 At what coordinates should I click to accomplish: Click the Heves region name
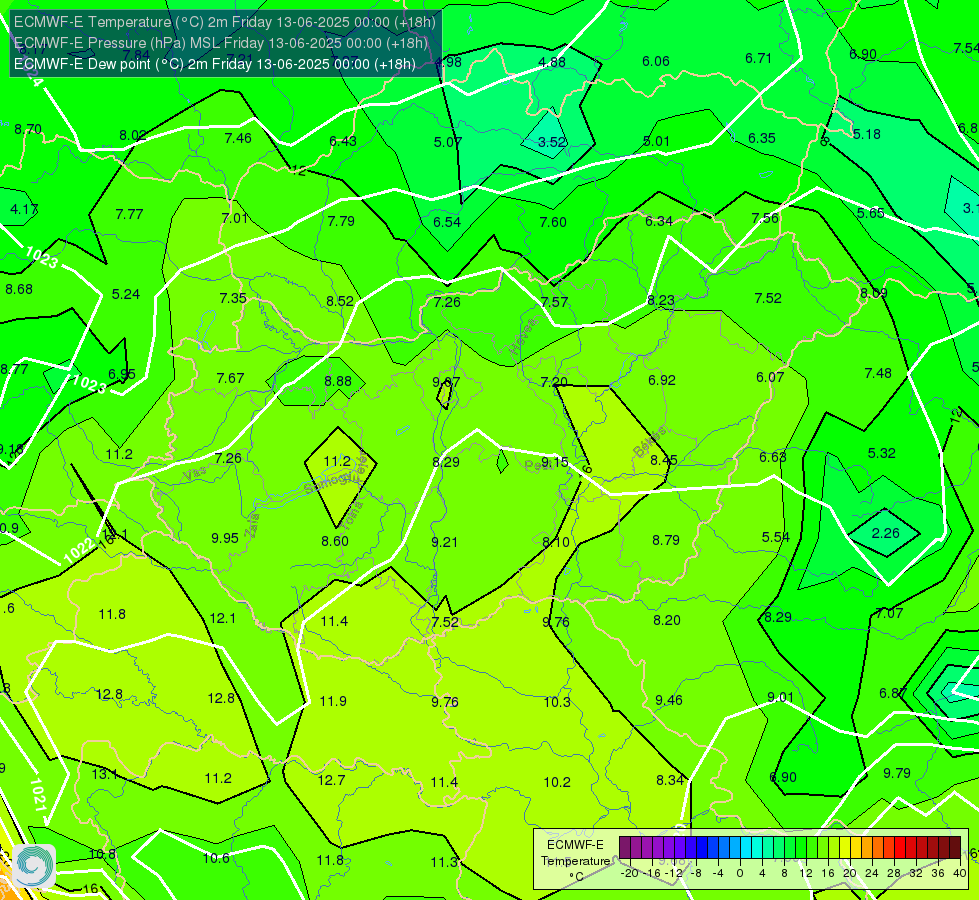523,337
